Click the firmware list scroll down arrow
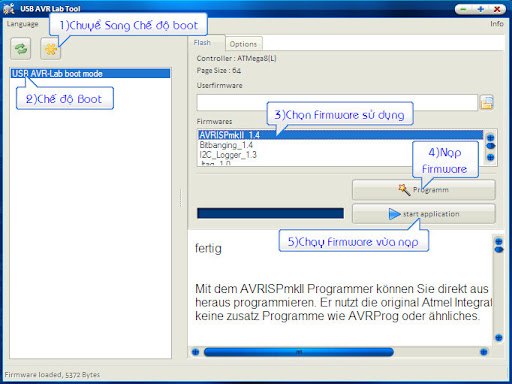512x384 pixels. [490, 157]
